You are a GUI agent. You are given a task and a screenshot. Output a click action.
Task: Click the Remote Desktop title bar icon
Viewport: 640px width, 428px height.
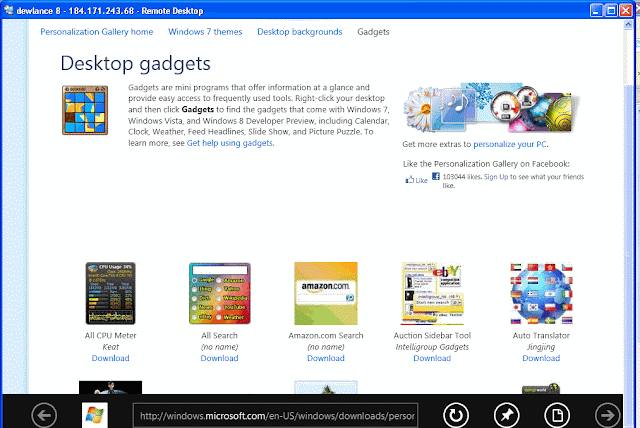click(x=8, y=10)
